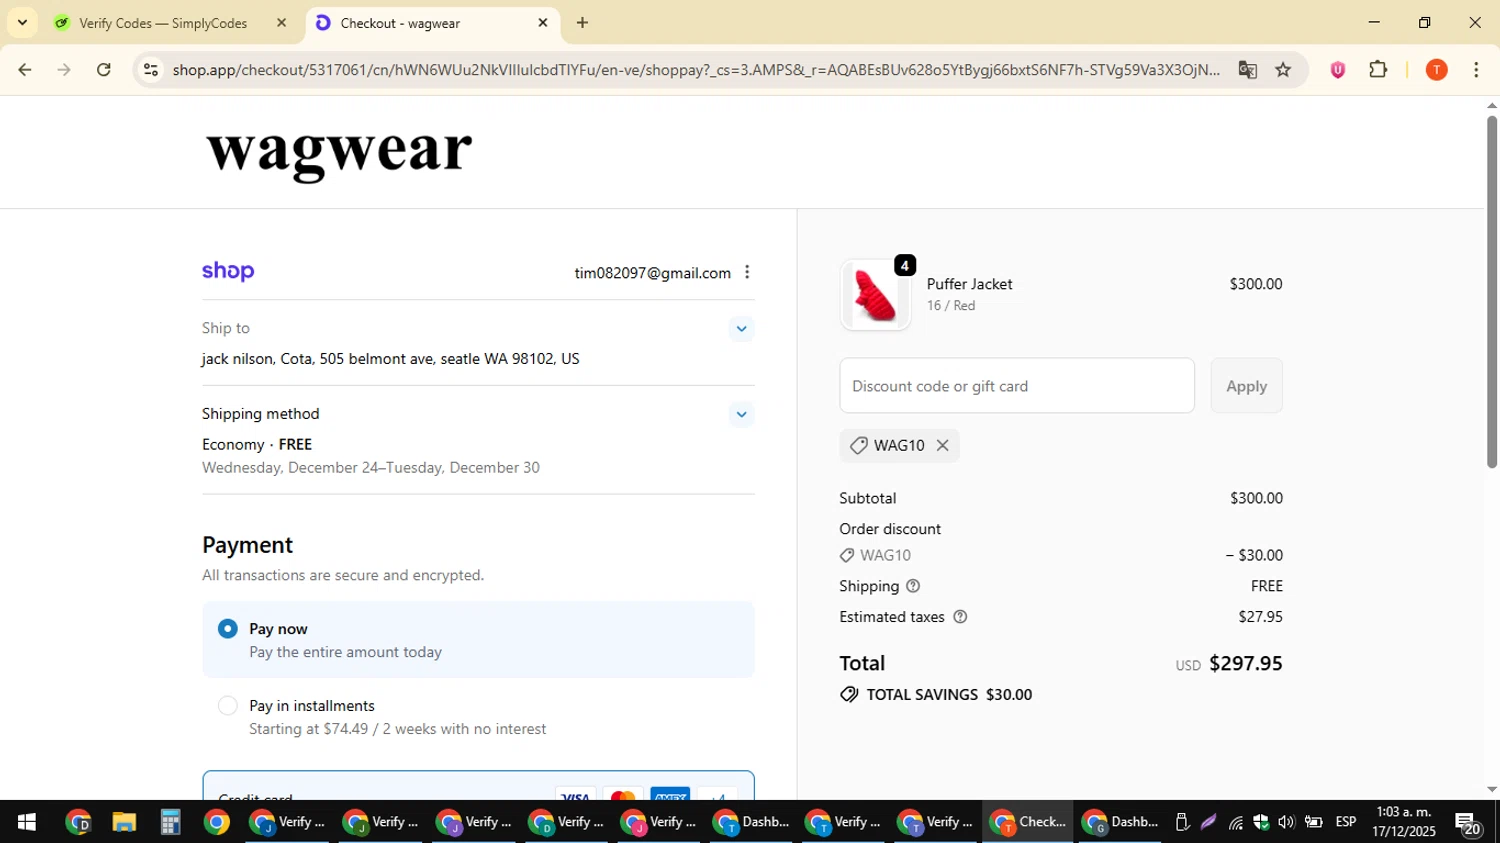Select the Pay now option
The image size is (1500, 843).
click(x=478, y=640)
